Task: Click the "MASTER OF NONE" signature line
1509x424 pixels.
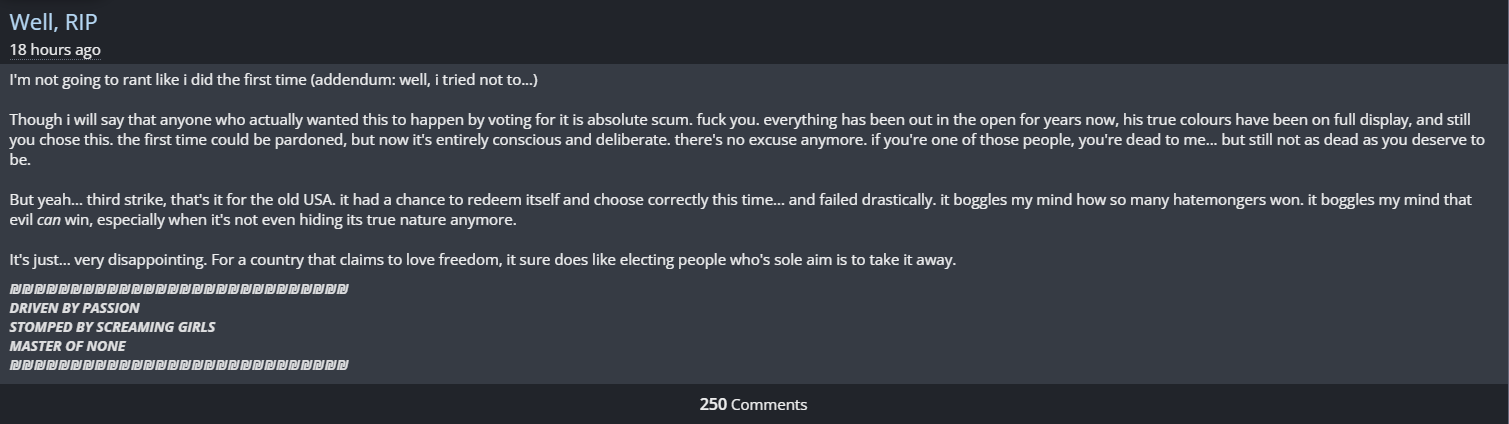Action: pos(68,346)
